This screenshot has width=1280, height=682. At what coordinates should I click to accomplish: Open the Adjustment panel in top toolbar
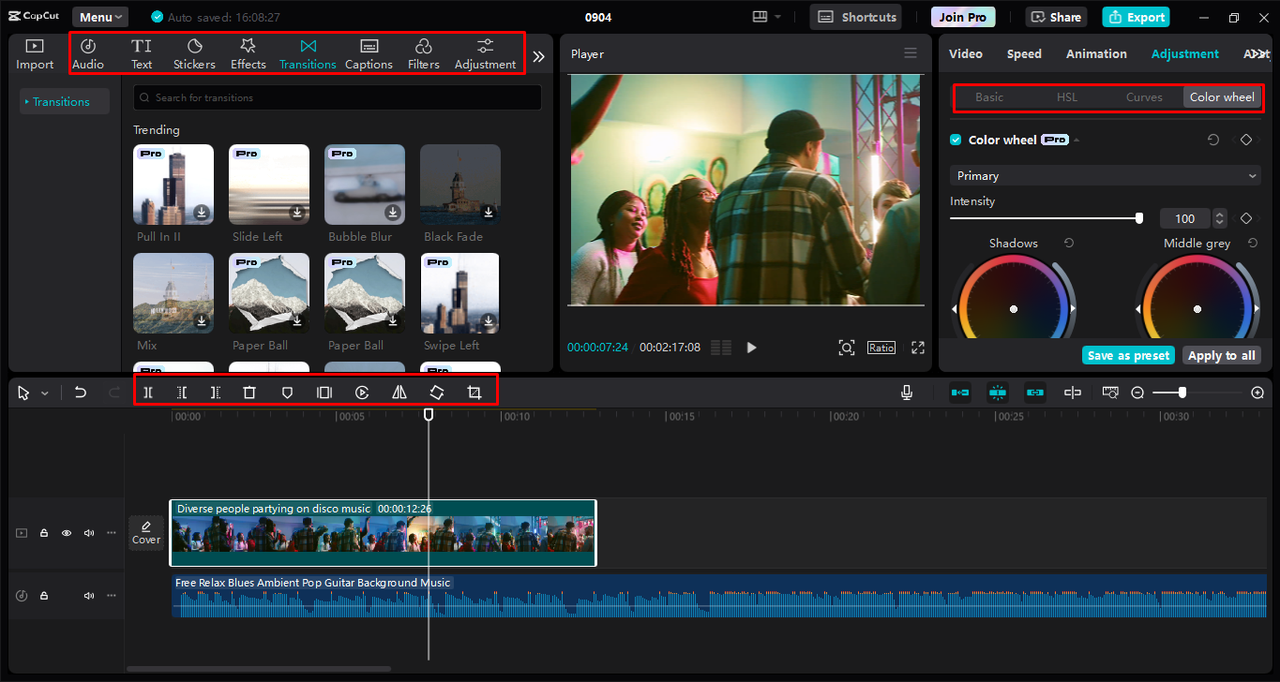[485, 53]
